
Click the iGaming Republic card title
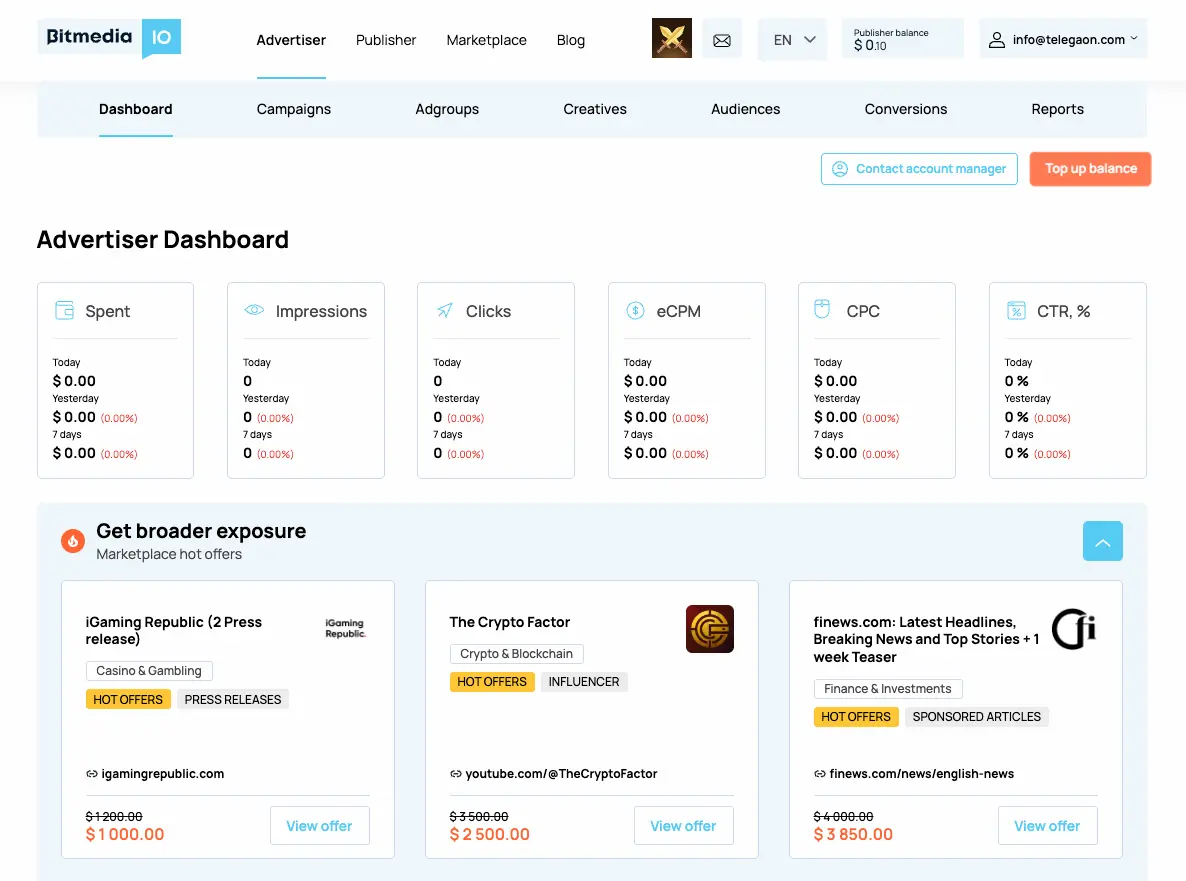(173, 630)
